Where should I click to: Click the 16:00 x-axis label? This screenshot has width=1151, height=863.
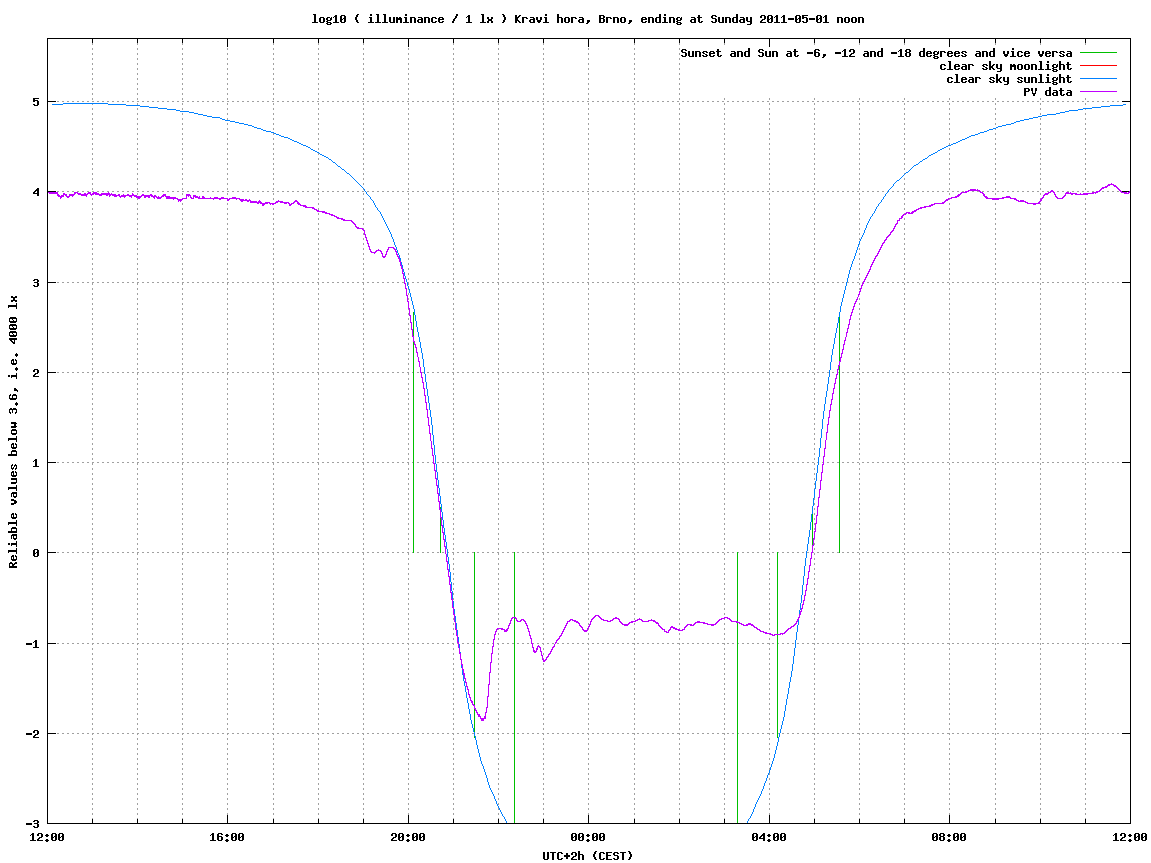pyautogui.click(x=228, y=837)
